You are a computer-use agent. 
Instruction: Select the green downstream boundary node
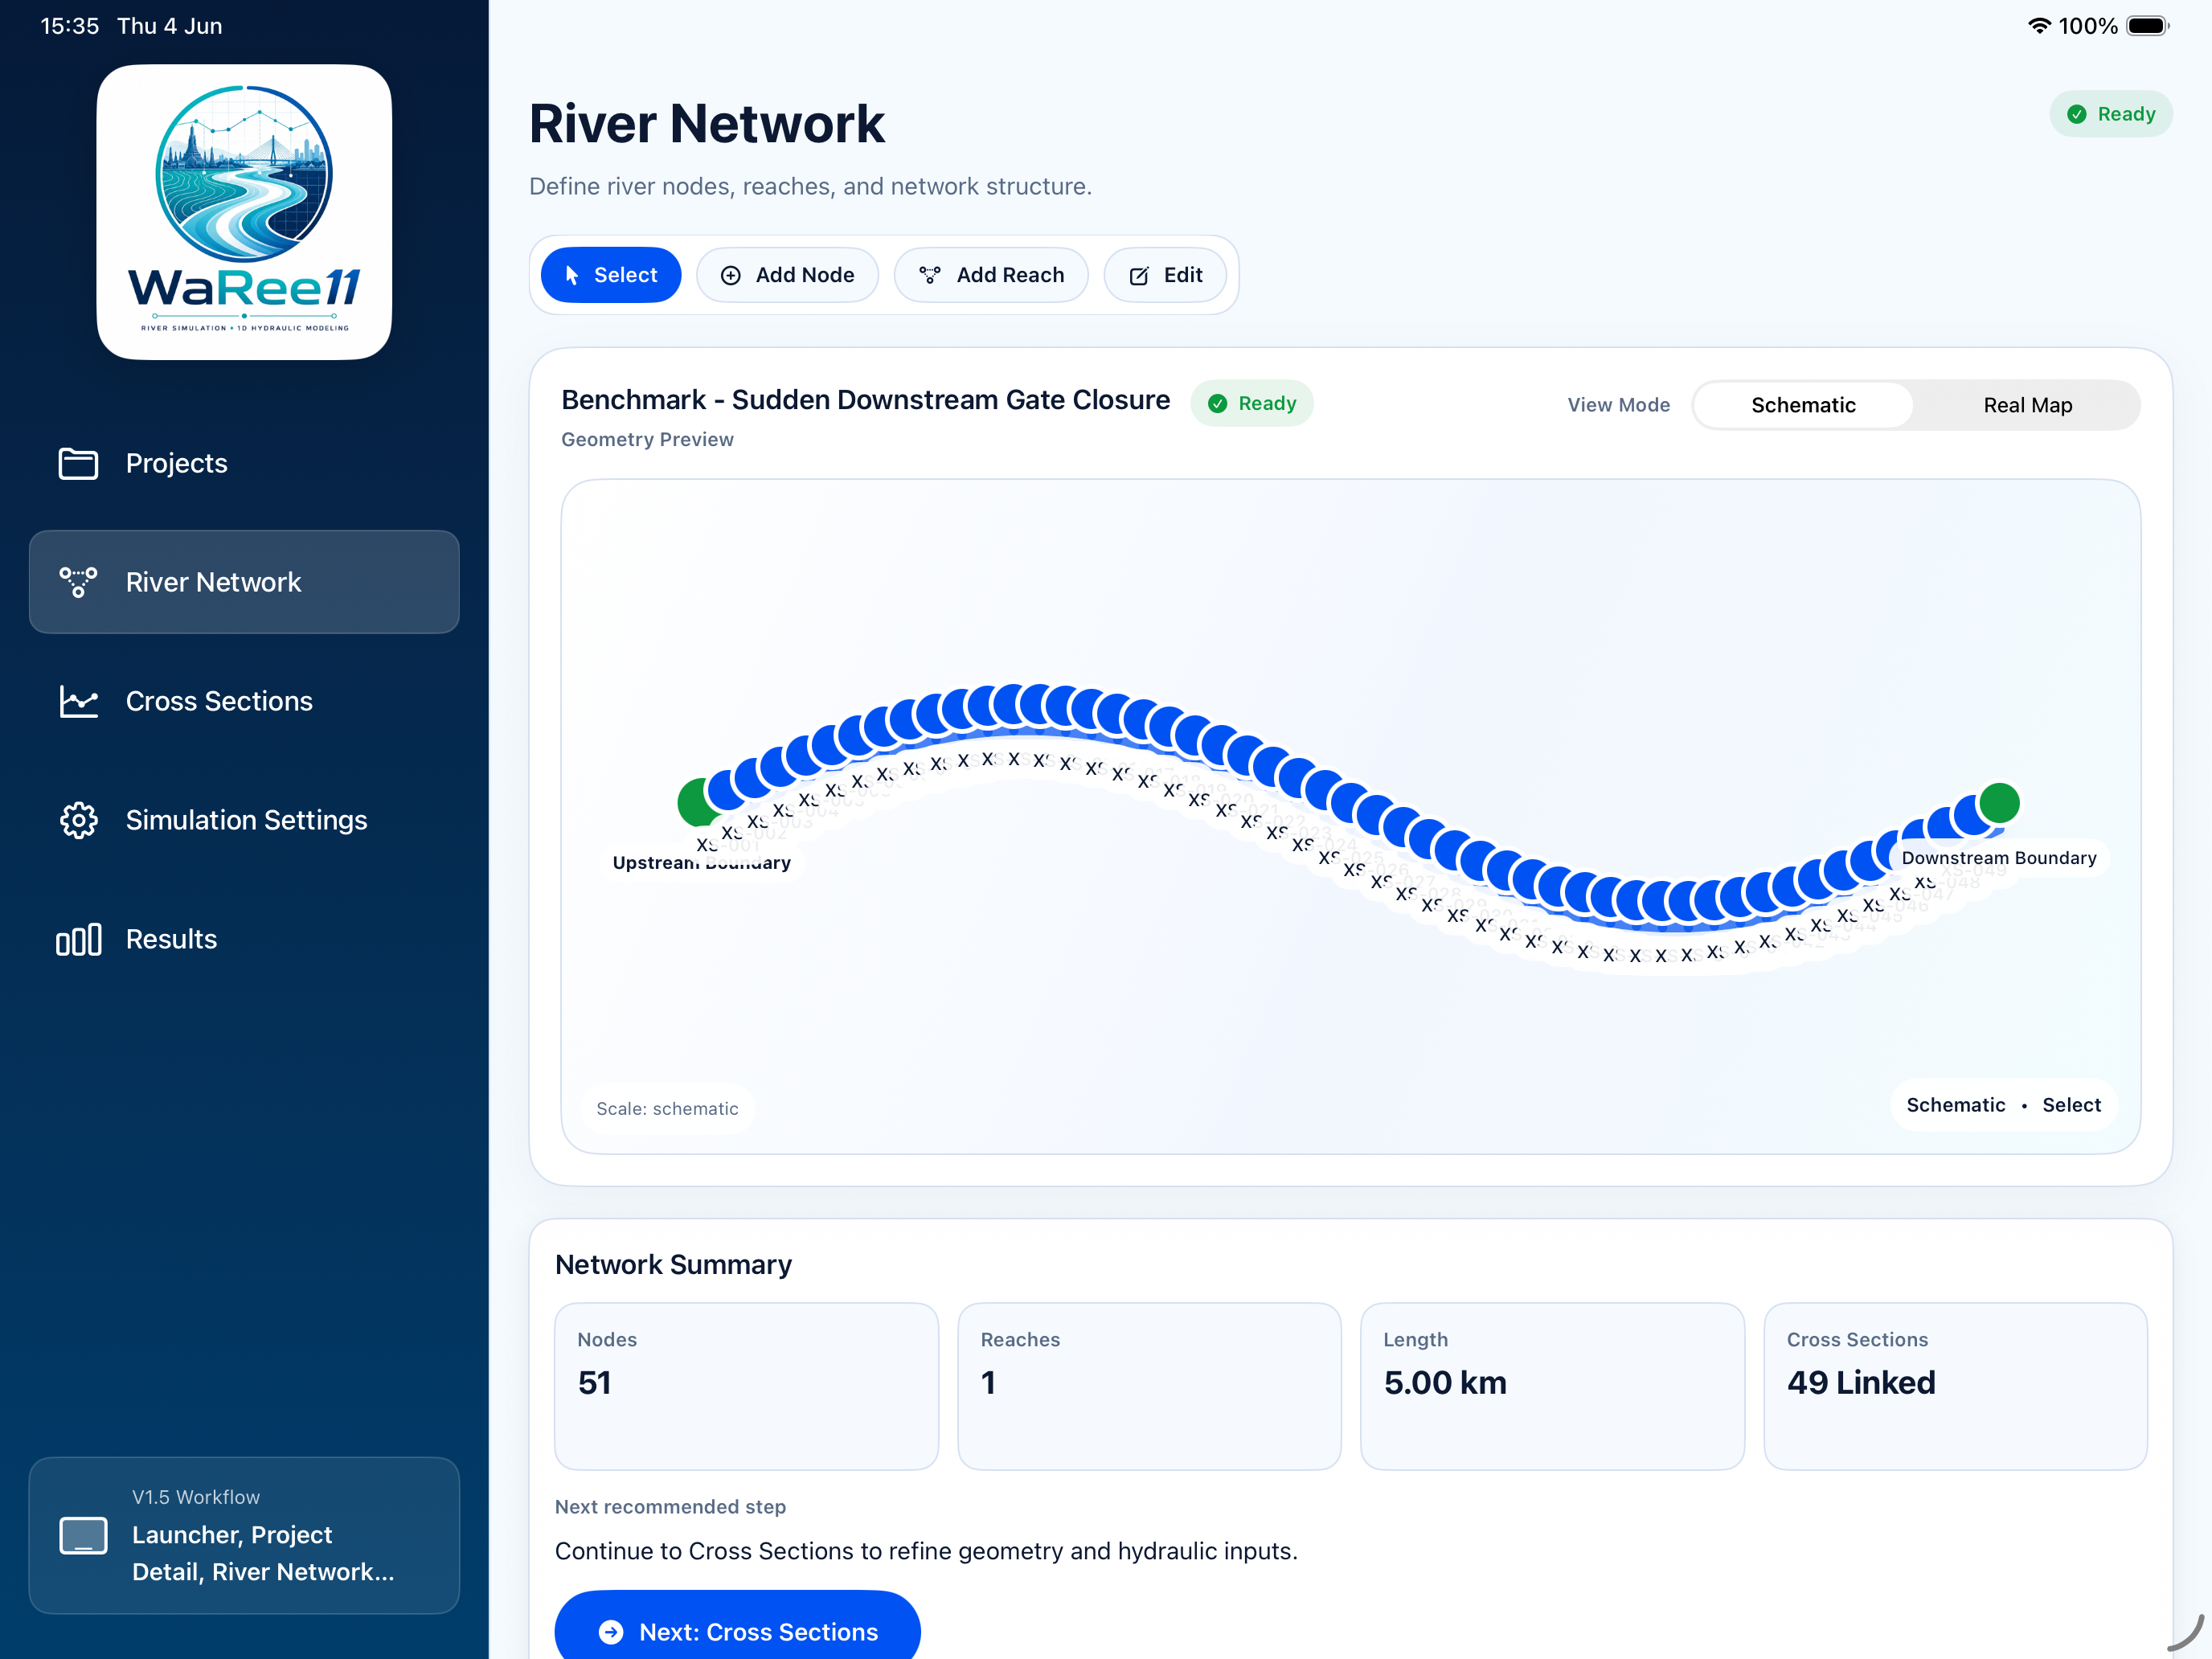1999,803
